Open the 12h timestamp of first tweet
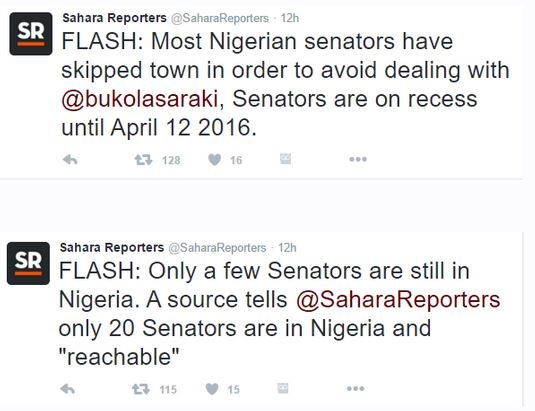The height and width of the screenshot is (411, 535). click(290, 18)
